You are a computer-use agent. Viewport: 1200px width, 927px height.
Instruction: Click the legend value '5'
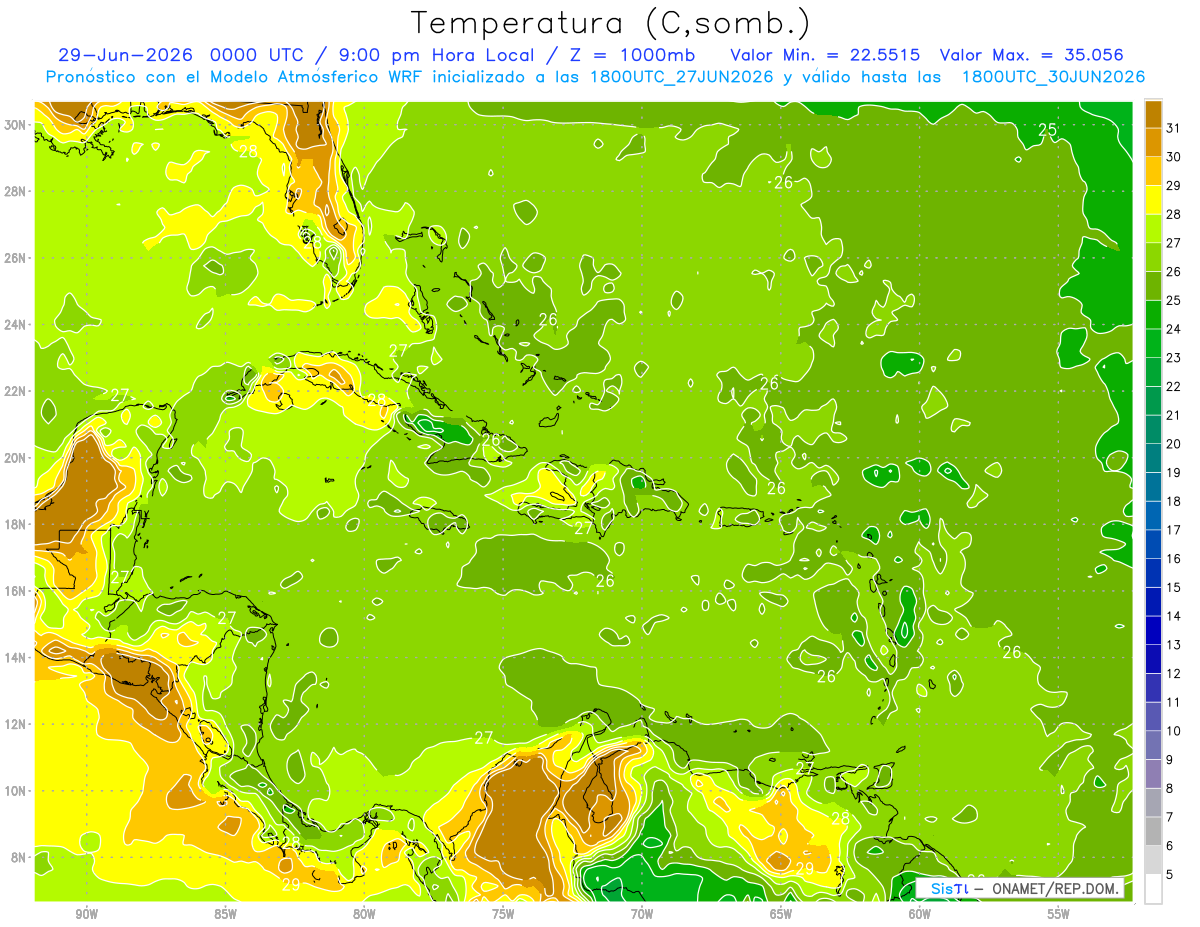[1170, 875]
